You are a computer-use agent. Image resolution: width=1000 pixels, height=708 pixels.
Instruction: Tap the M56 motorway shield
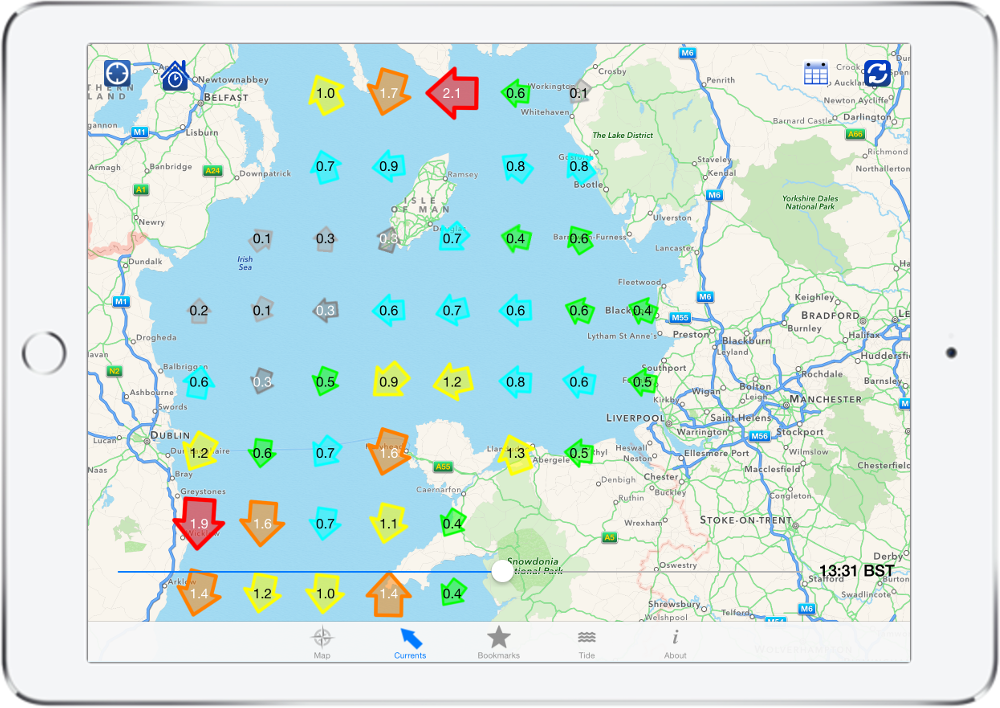(760, 436)
